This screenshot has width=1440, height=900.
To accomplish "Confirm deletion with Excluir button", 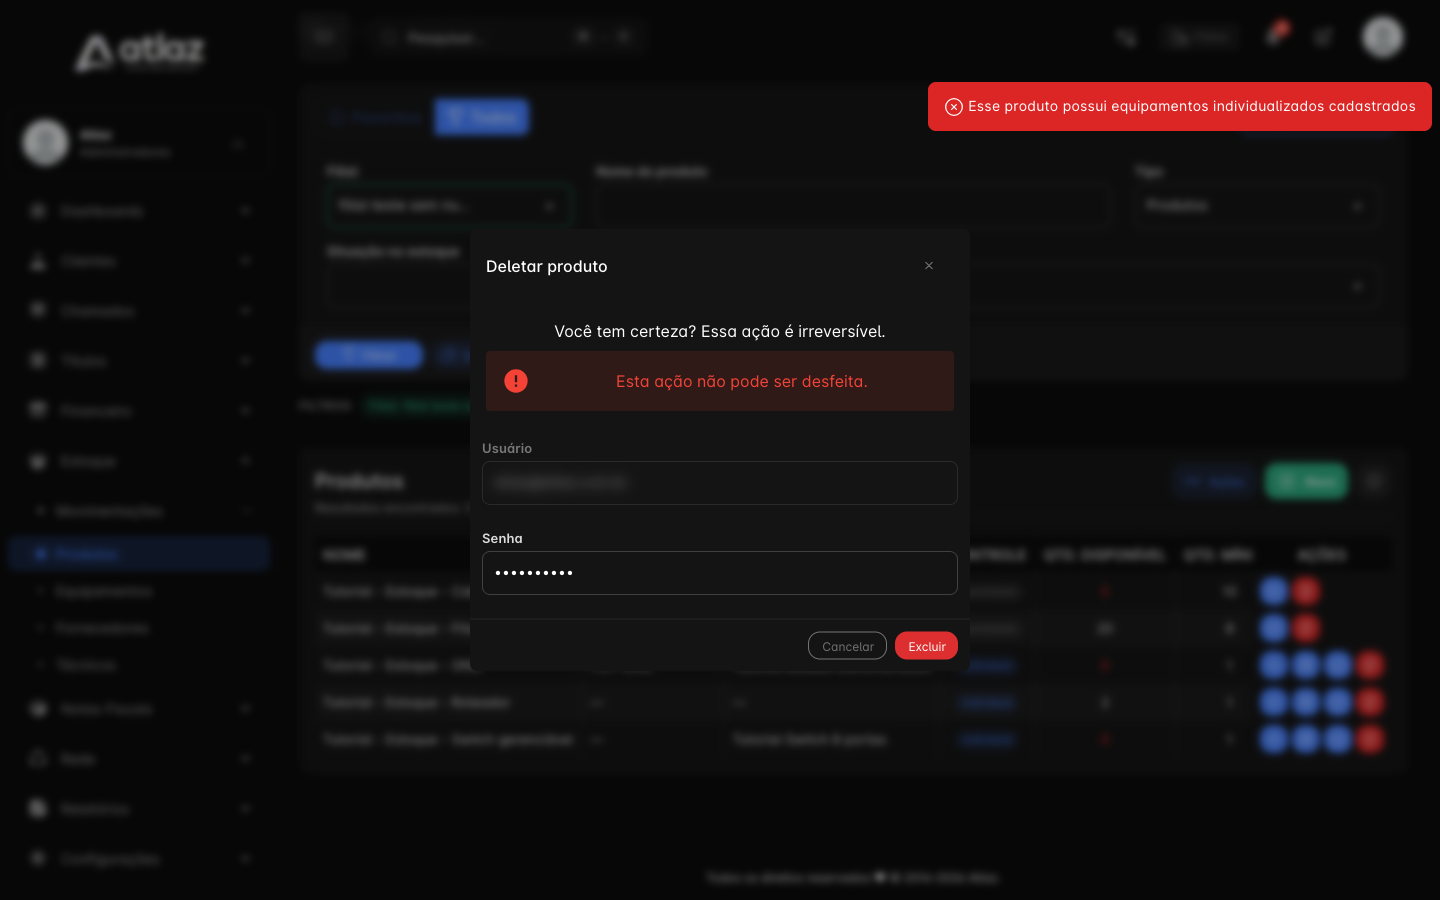I will coord(926,646).
